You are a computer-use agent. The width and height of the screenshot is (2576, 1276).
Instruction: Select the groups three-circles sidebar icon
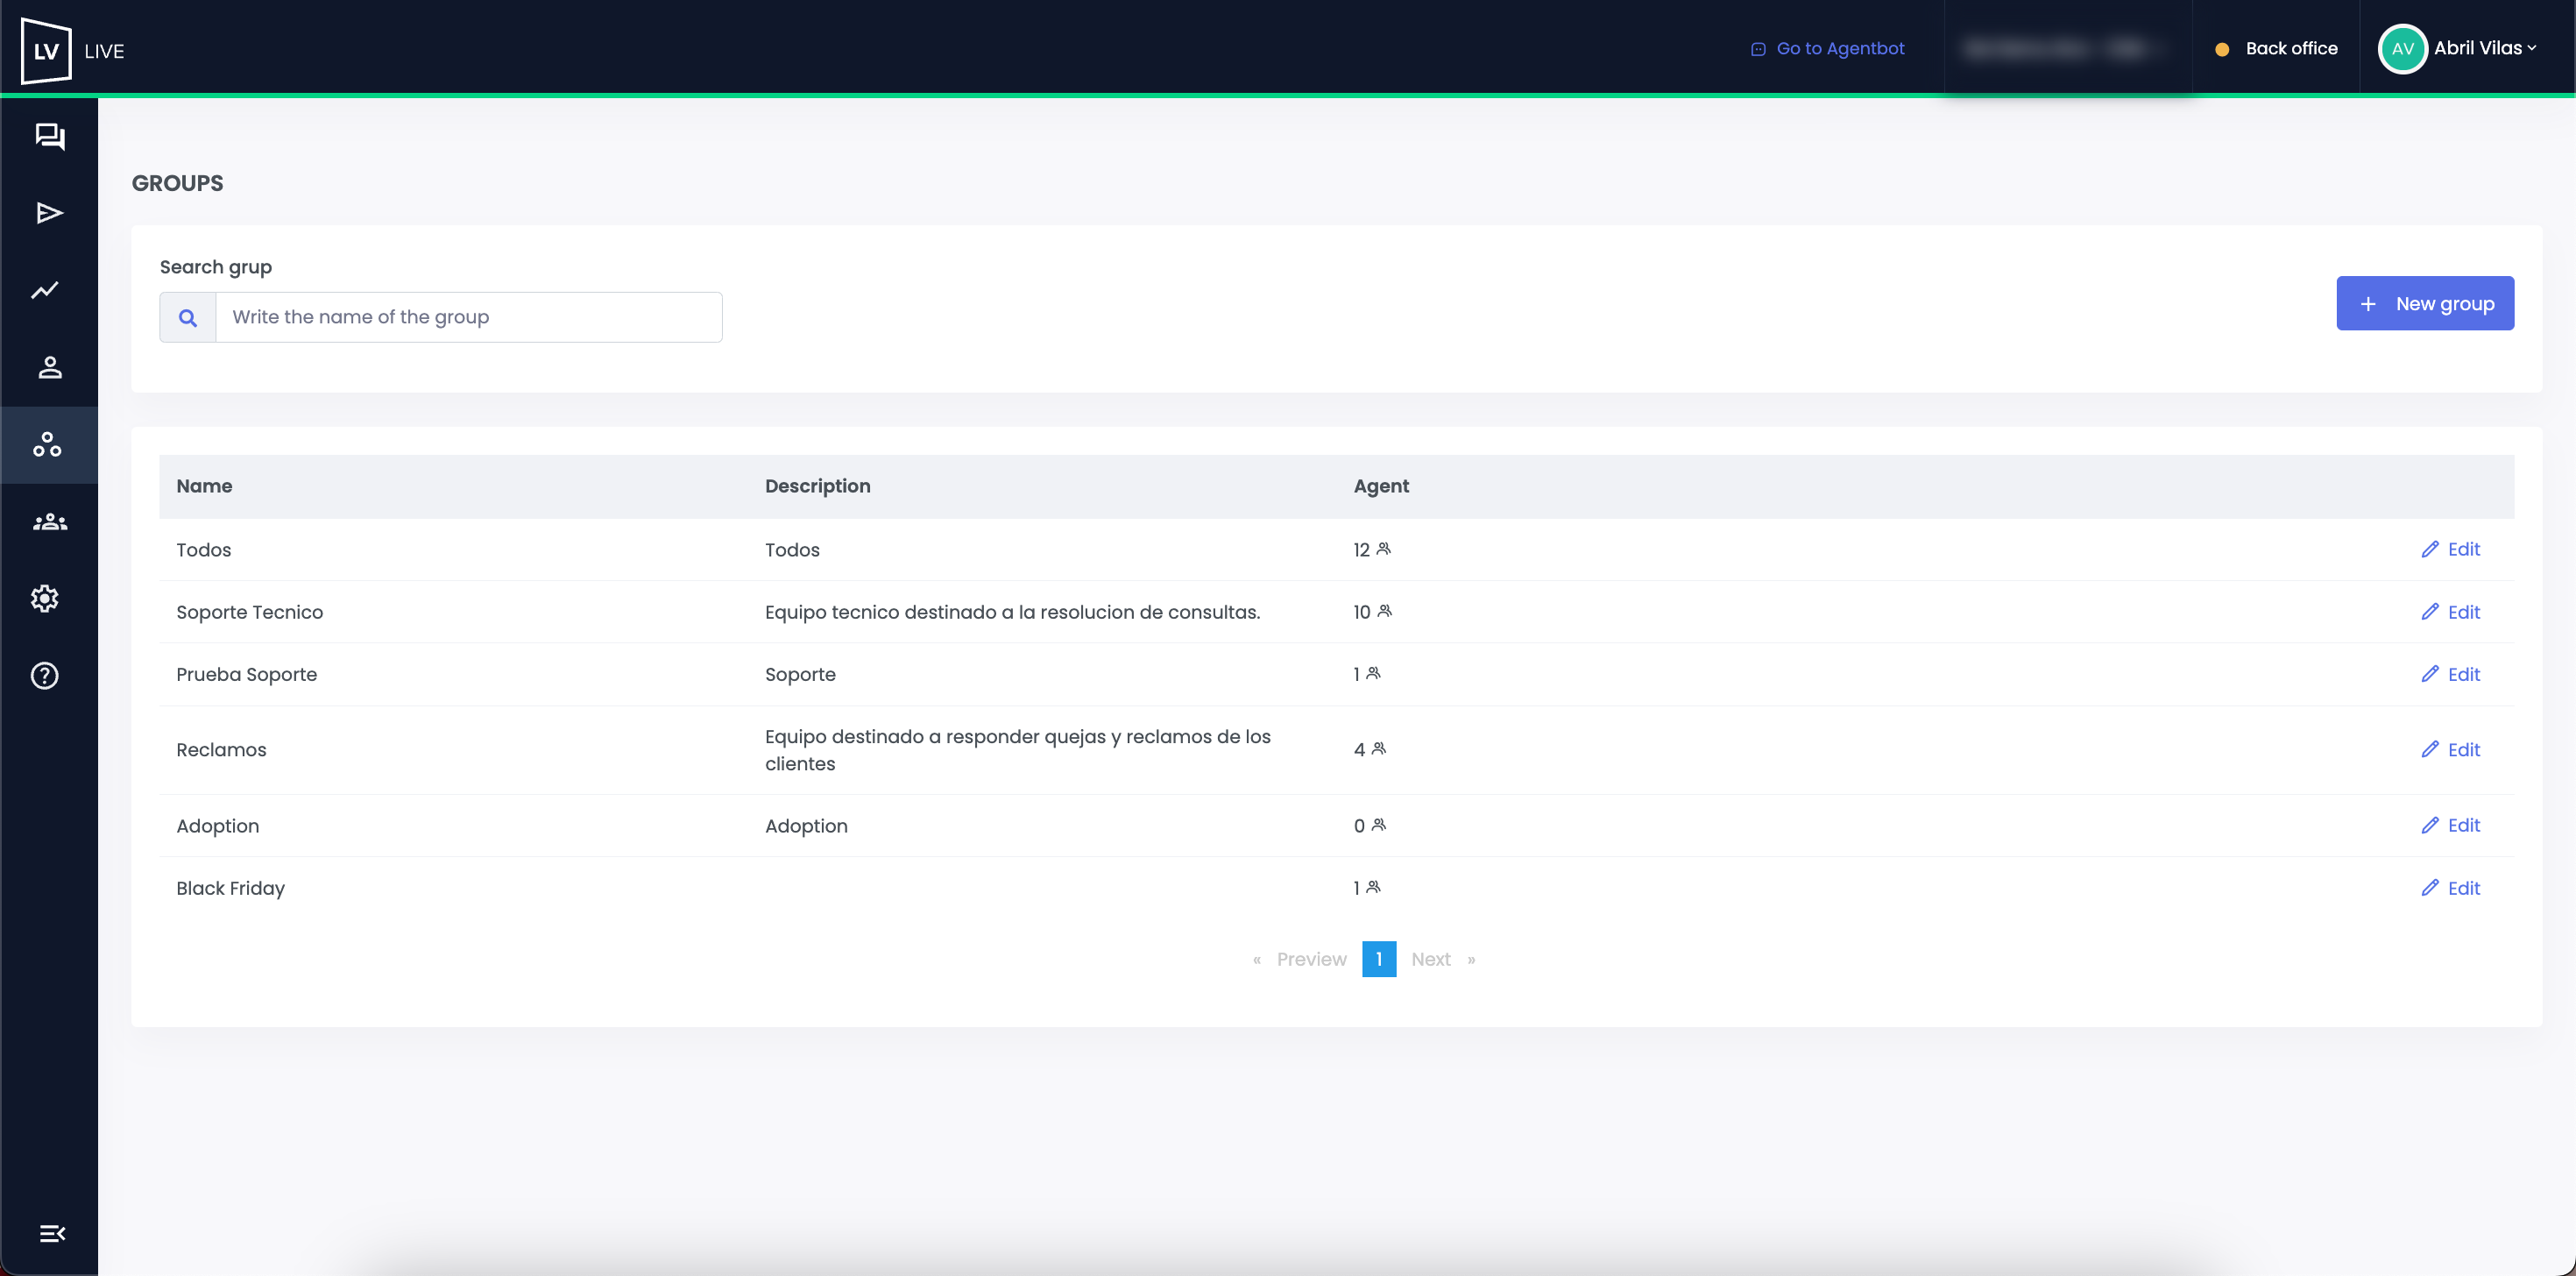tap(47, 444)
